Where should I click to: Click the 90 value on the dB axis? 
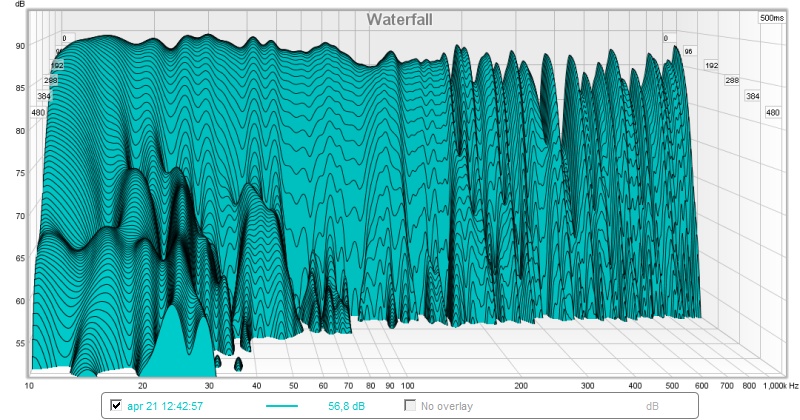pyautogui.click(x=20, y=46)
